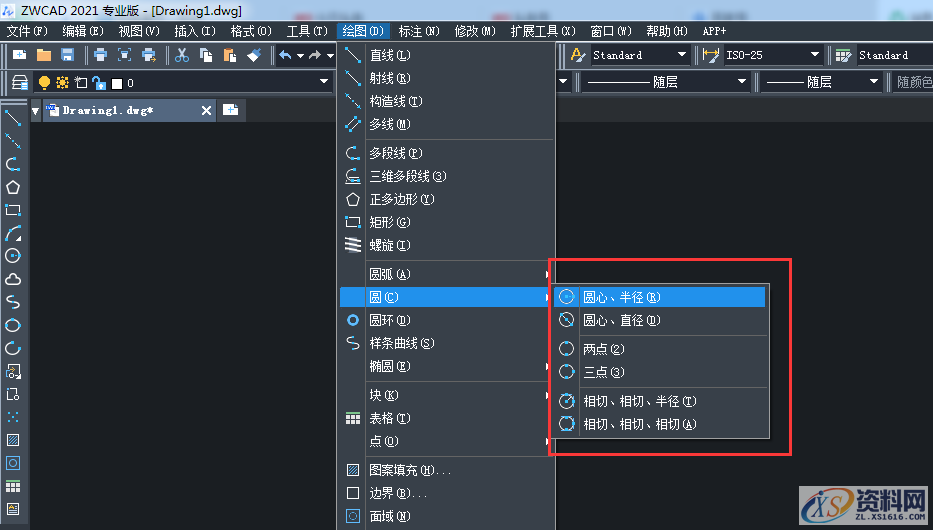This screenshot has width=933, height=530.
Task: Open the second 随层 lineweight dropdown
Action: click(x=873, y=82)
